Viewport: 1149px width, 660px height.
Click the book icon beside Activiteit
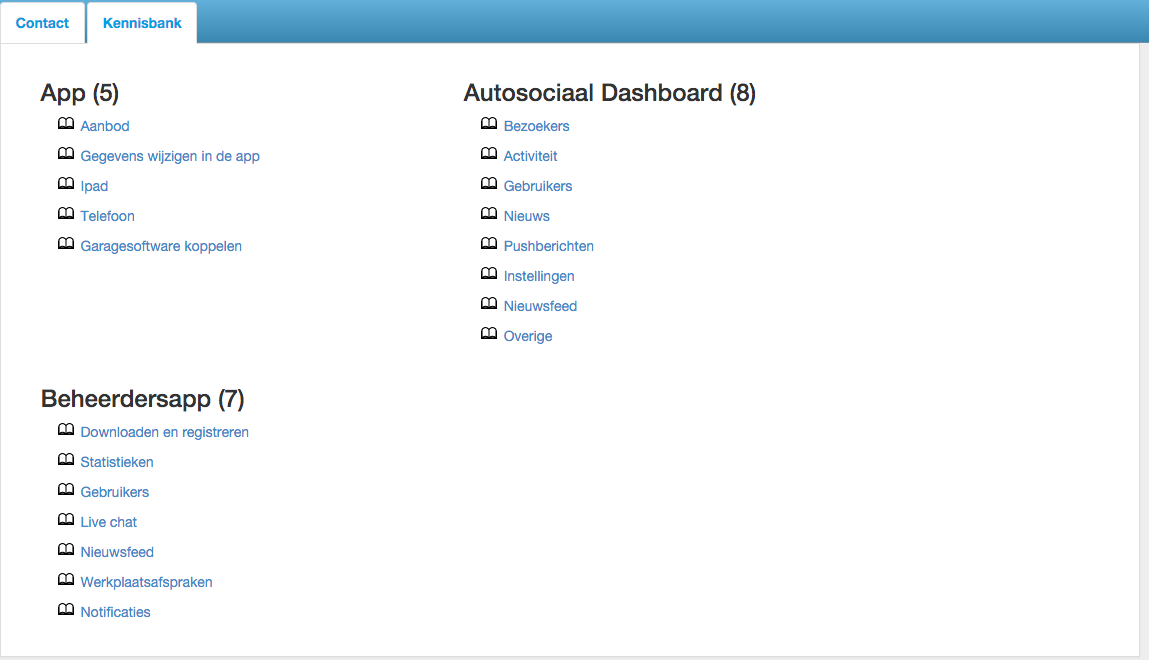click(489, 154)
